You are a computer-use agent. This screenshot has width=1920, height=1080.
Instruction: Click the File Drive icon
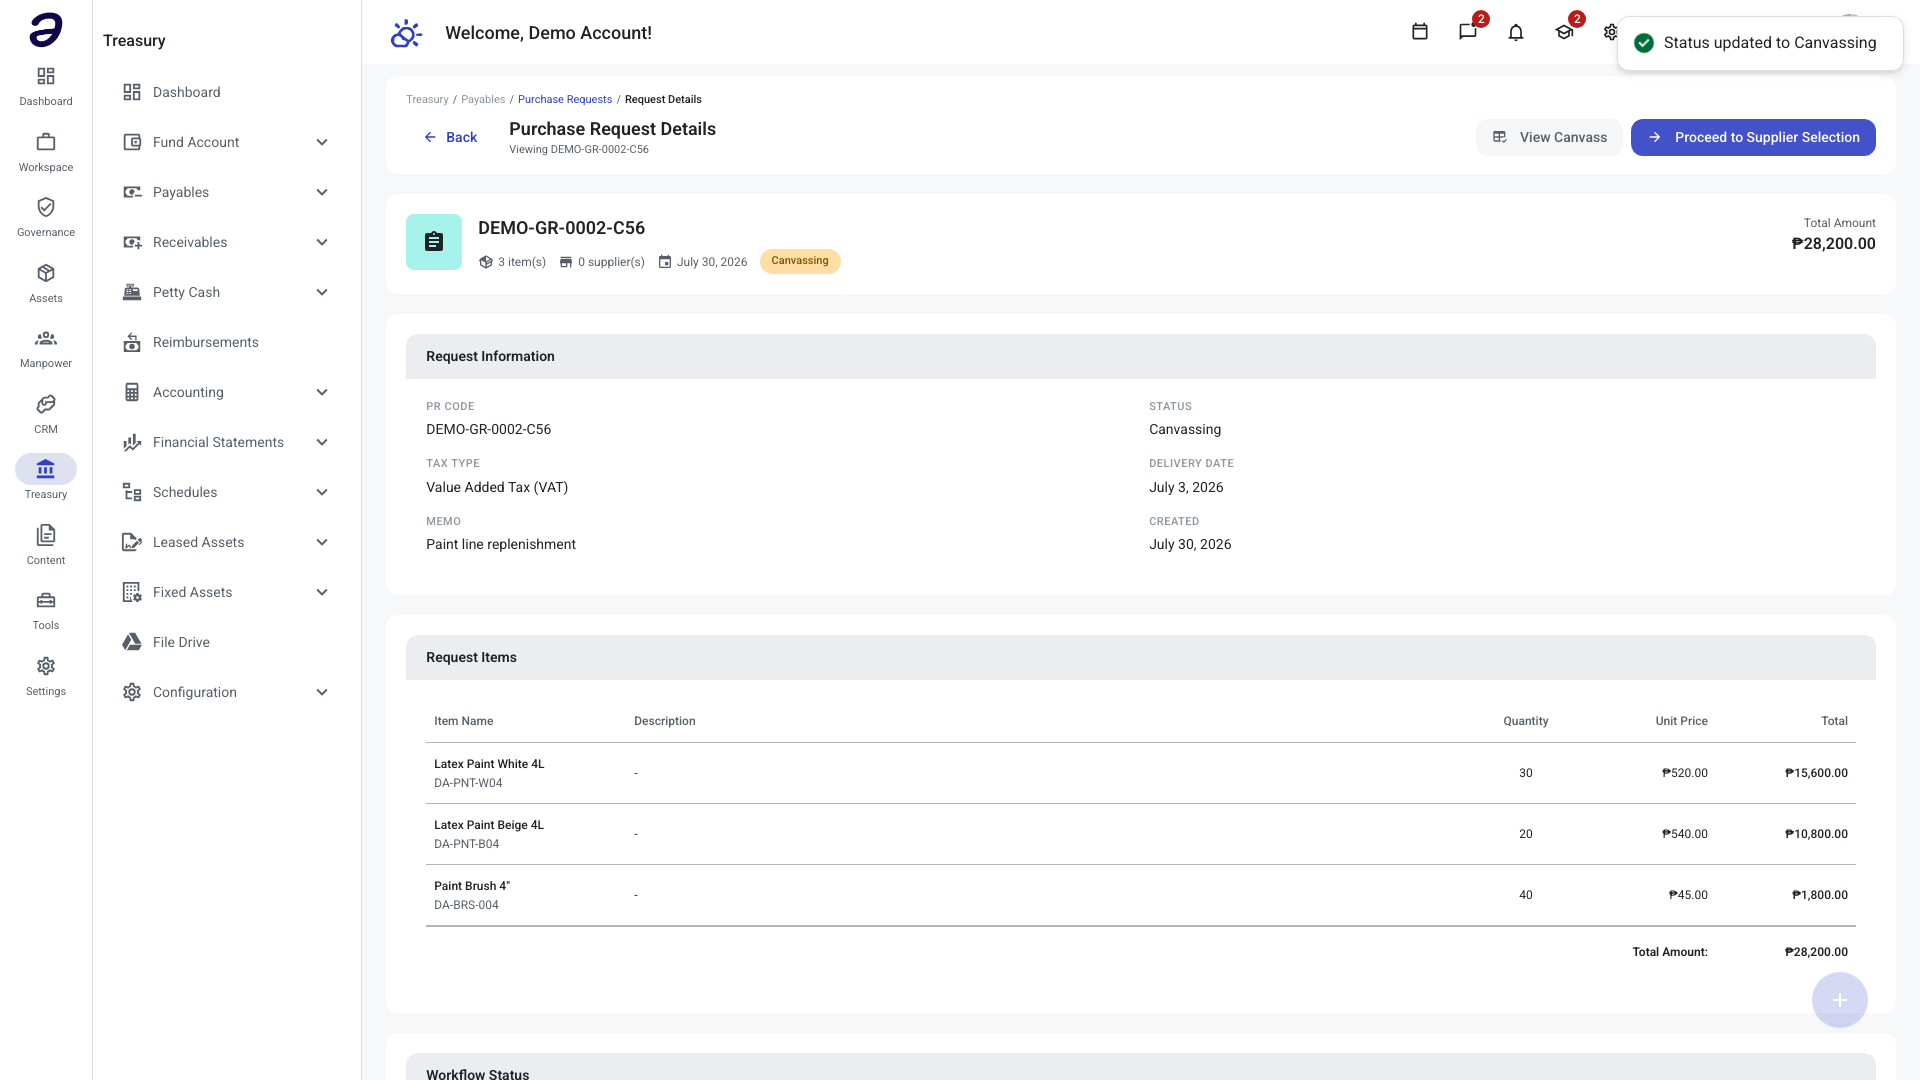pos(132,642)
